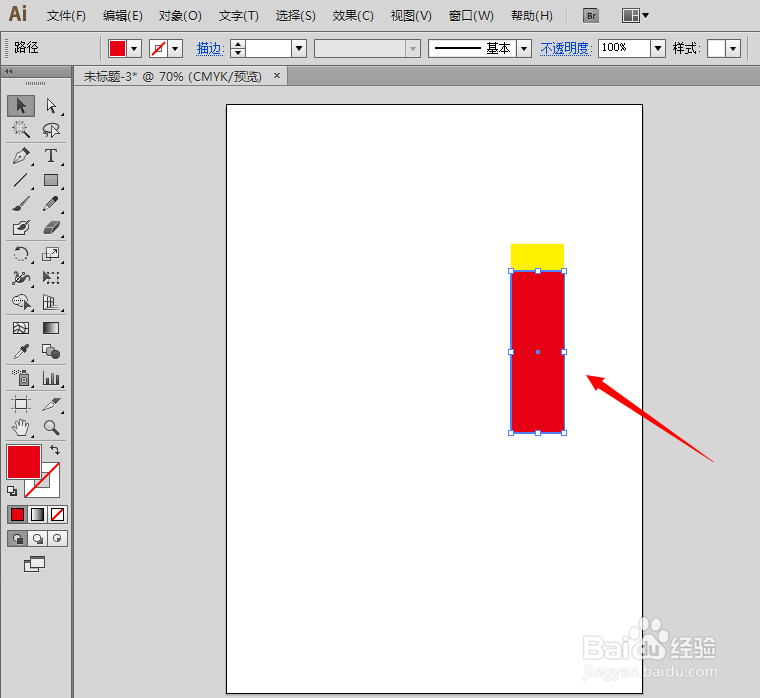Select the Free Transform tool
760x698 pixels.
[51, 278]
